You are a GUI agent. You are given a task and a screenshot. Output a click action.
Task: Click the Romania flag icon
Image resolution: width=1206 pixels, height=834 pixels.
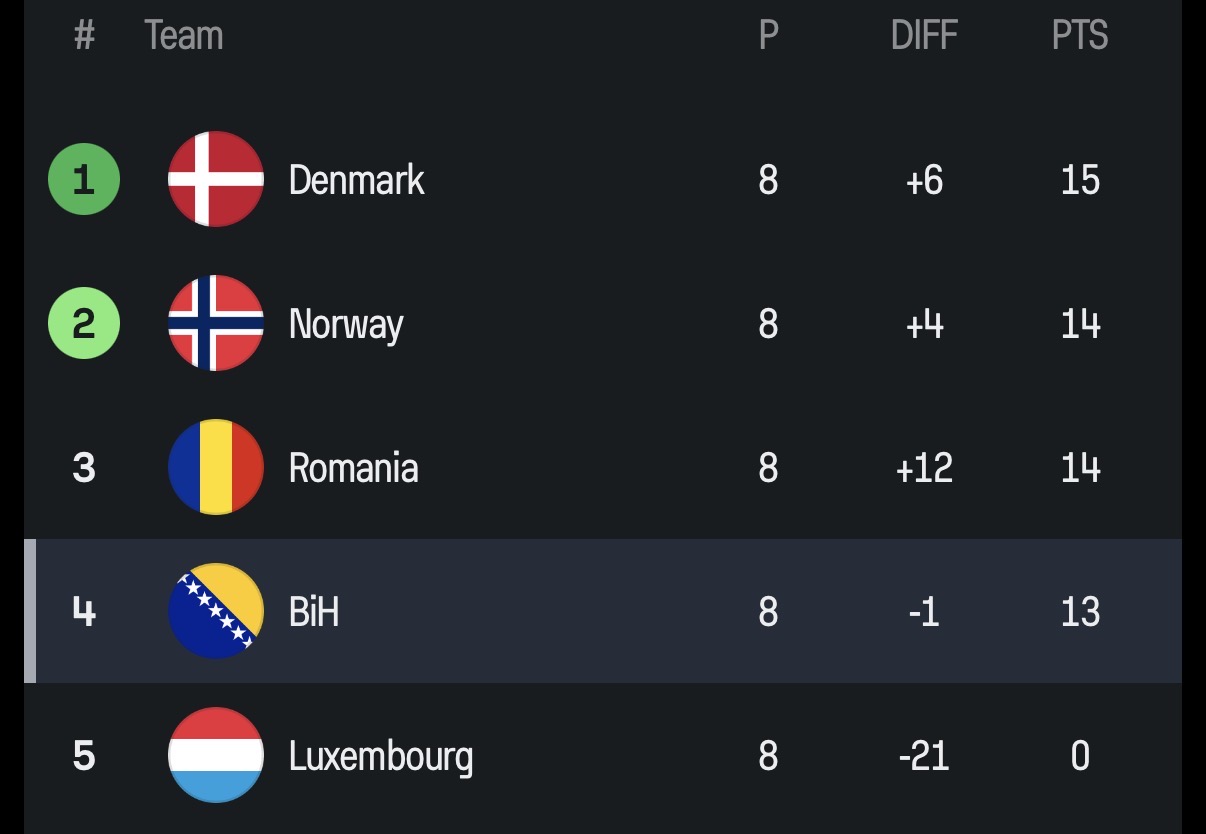(216, 467)
